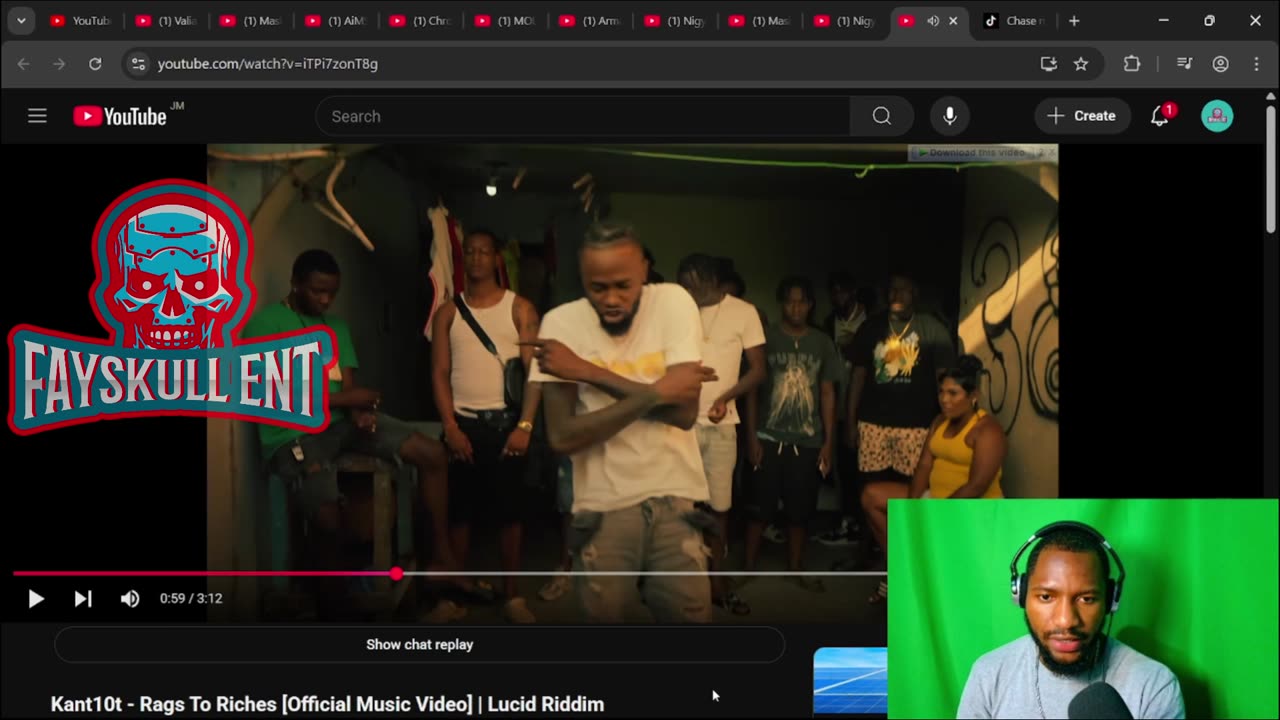Open the notifications bell
1280x720 pixels.
click(x=1160, y=116)
